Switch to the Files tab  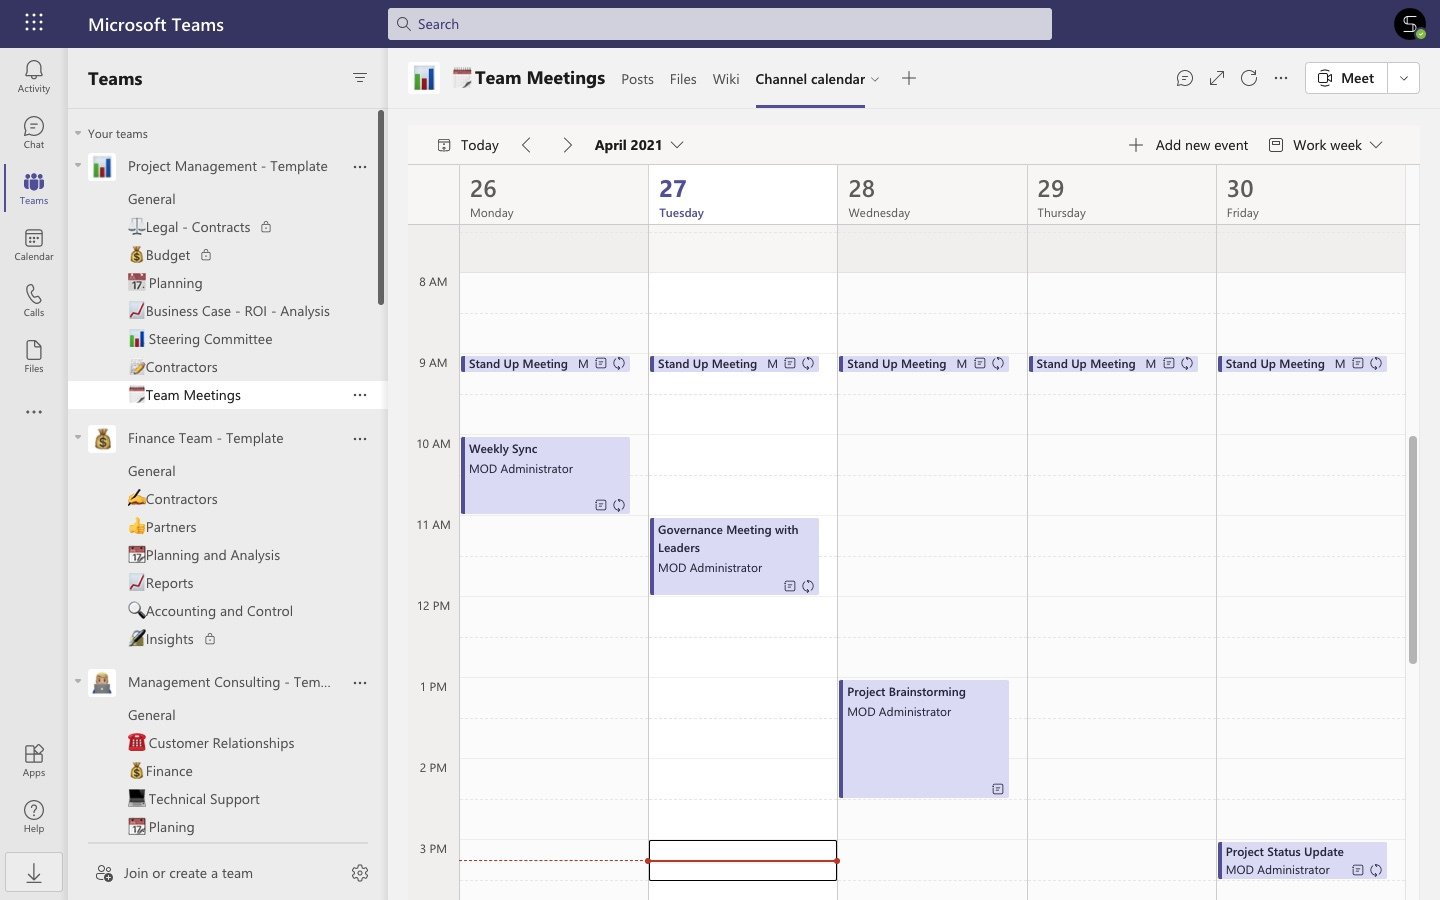pyautogui.click(x=683, y=79)
